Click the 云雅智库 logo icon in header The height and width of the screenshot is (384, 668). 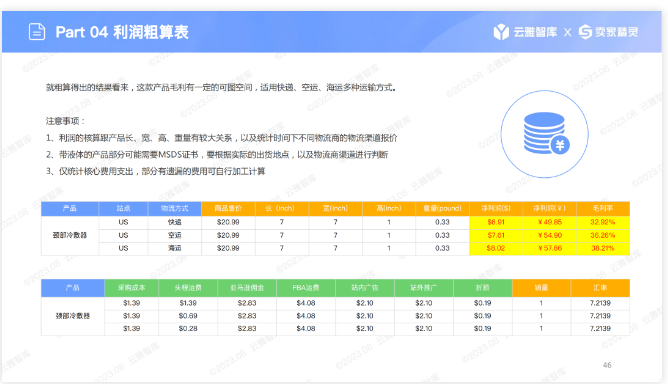coord(501,32)
